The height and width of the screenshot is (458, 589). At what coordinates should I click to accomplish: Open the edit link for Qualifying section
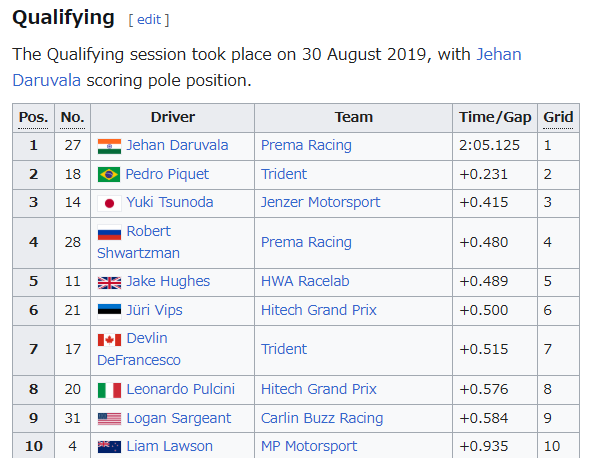point(149,20)
